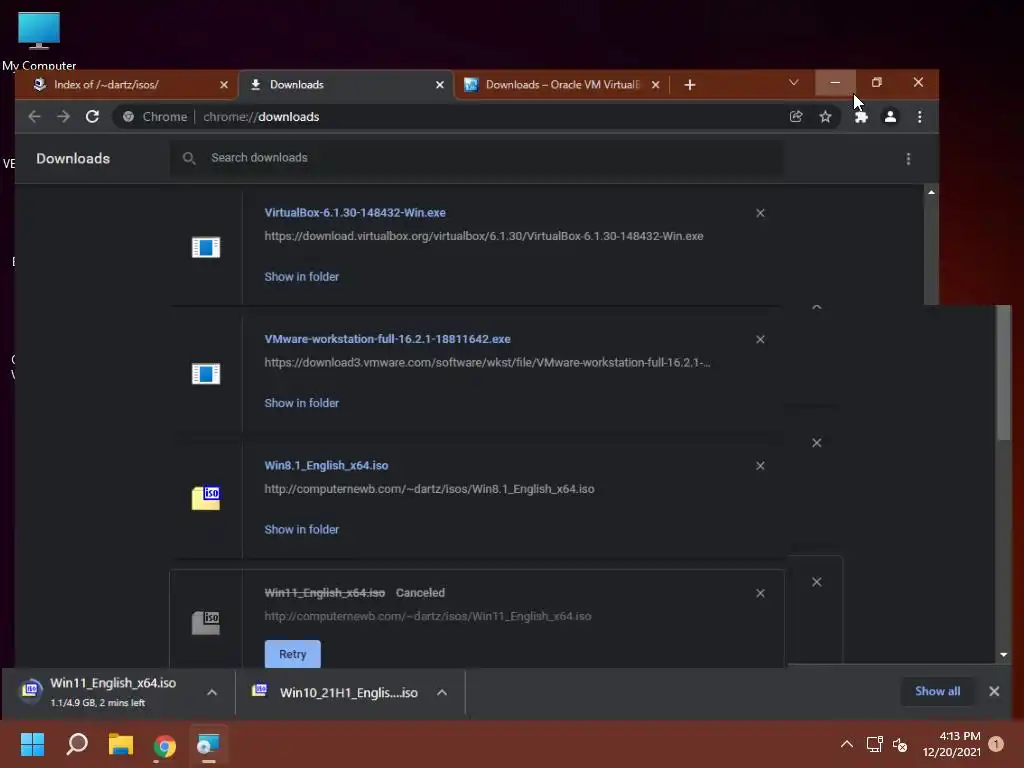
Task: Open new tab with plus button
Action: [690, 85]
